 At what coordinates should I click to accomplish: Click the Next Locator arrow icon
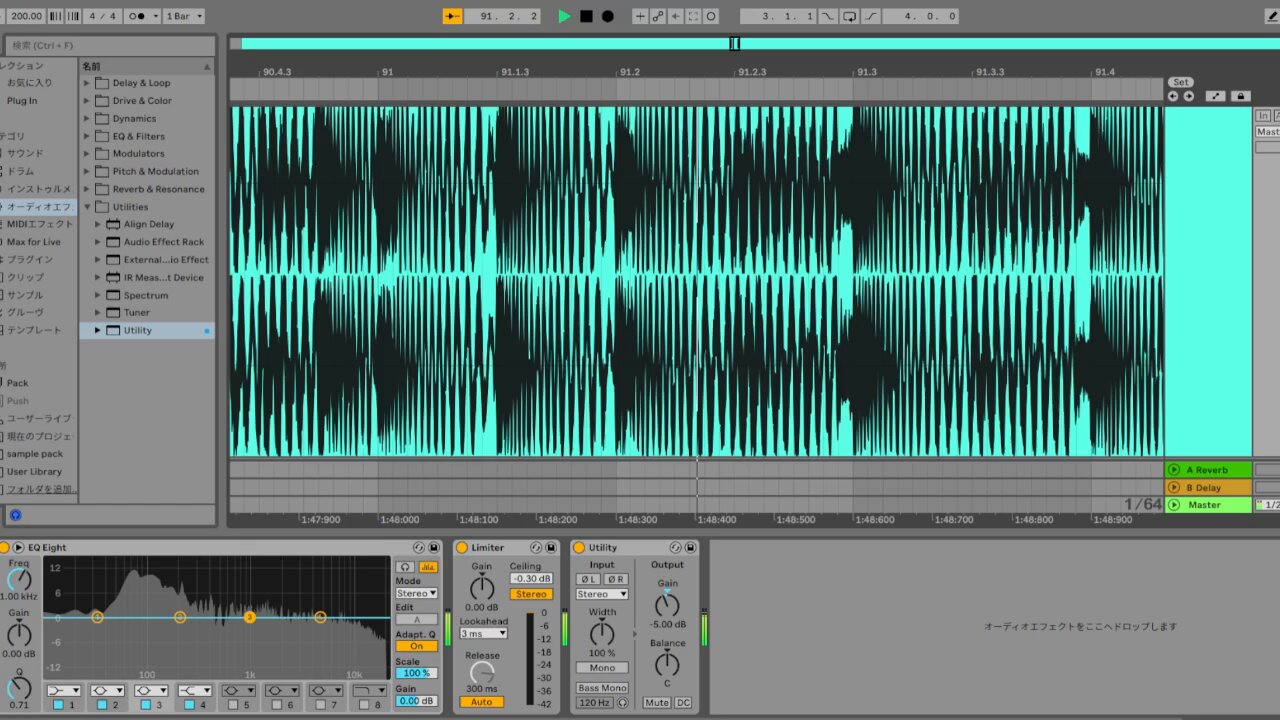pos(1189,96)
